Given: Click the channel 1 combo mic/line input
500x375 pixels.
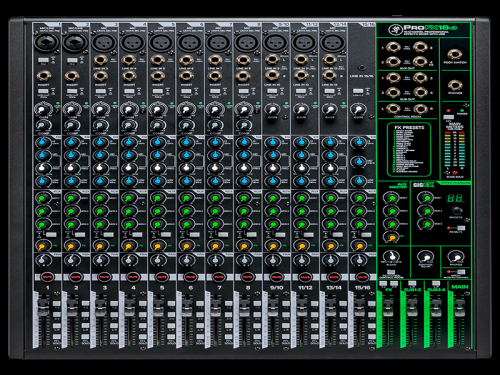Looking at the screenshot, I should tap(46, 43).
